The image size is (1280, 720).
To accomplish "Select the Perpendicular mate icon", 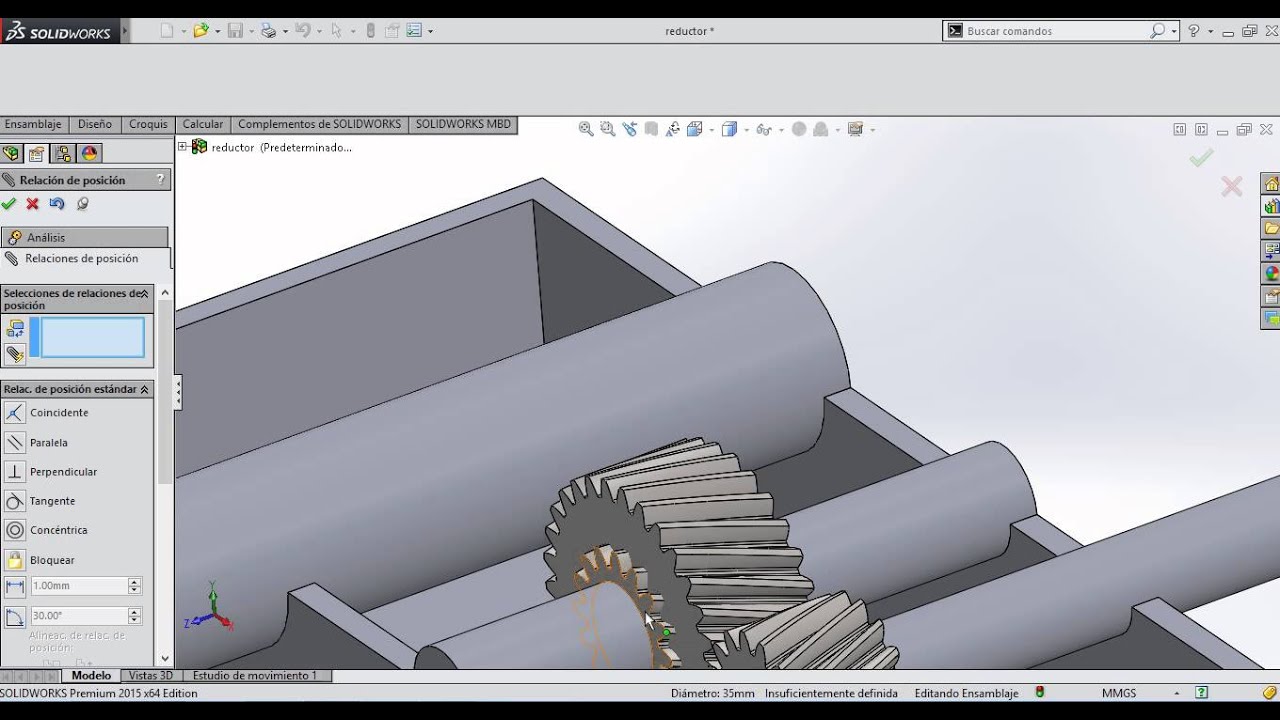I will pos(15,471).
